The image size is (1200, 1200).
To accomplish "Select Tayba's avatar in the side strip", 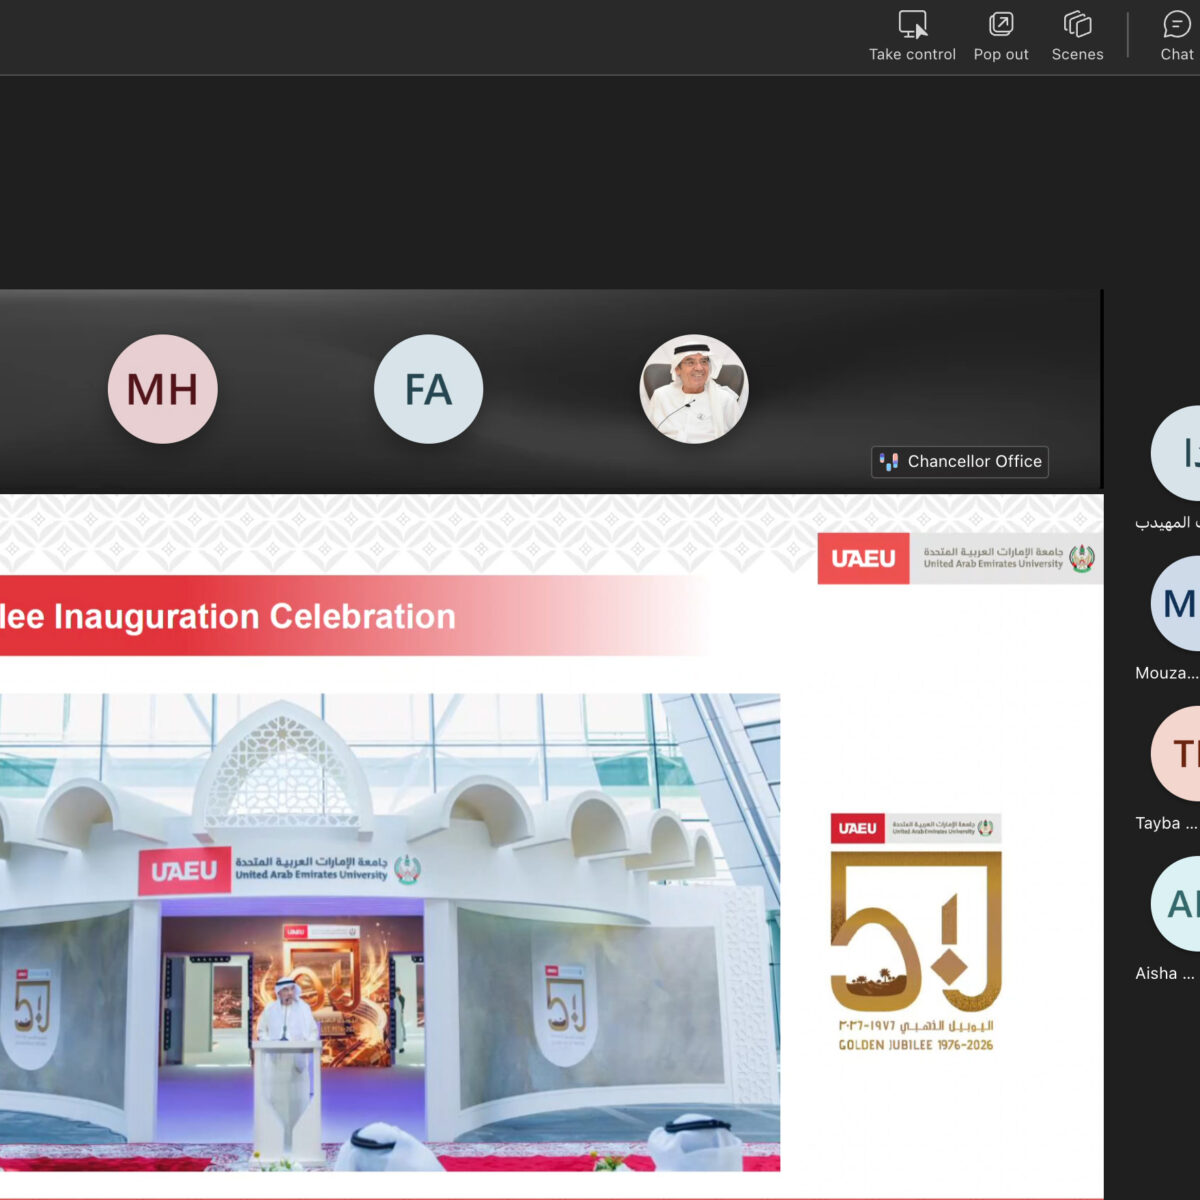I will pos(1180,753).
